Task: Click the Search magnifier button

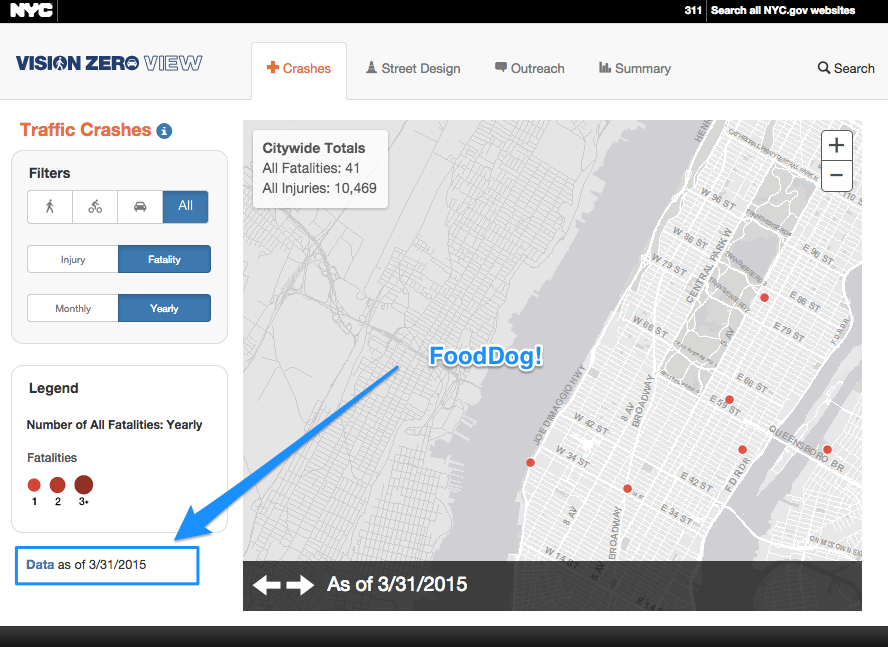Action: [846, 69]
